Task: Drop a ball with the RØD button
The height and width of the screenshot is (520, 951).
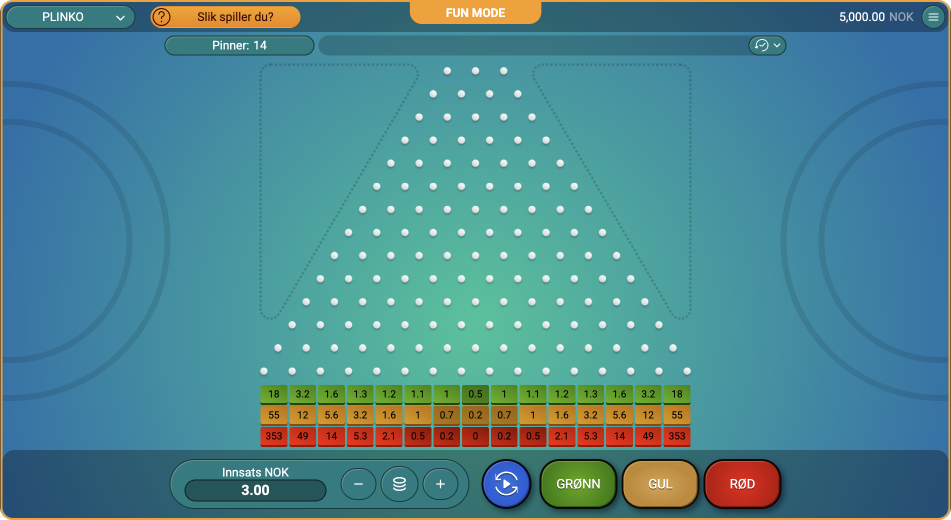Action: pyautogui.click(x=742, y=484)
